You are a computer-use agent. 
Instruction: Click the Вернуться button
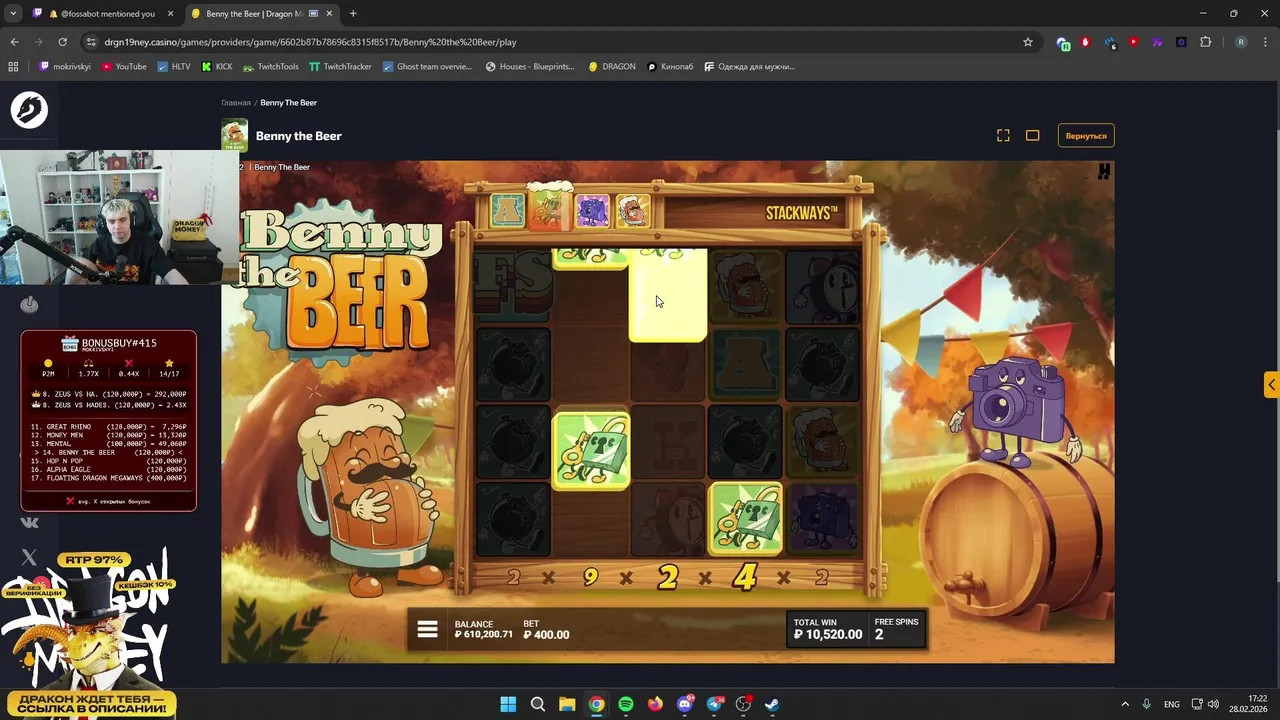tap(1086, 135)
